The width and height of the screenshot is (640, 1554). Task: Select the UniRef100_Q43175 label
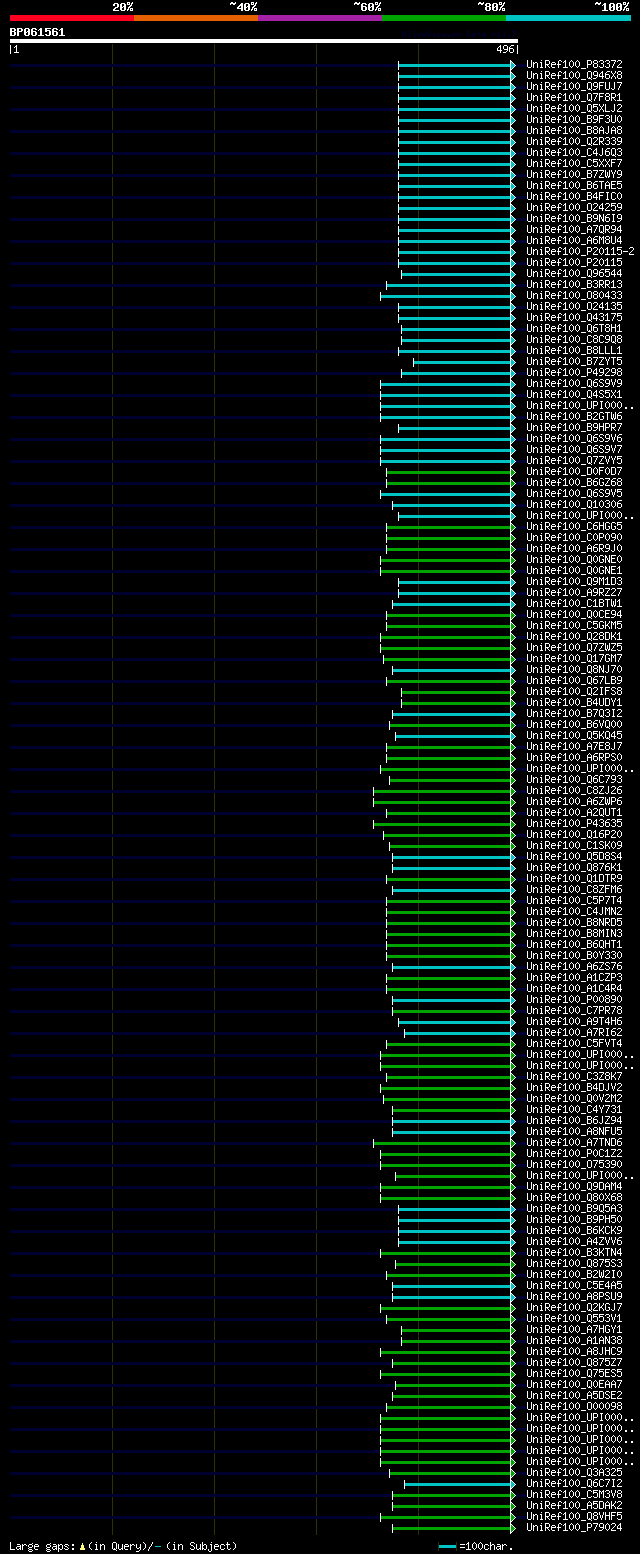[574, 318]
